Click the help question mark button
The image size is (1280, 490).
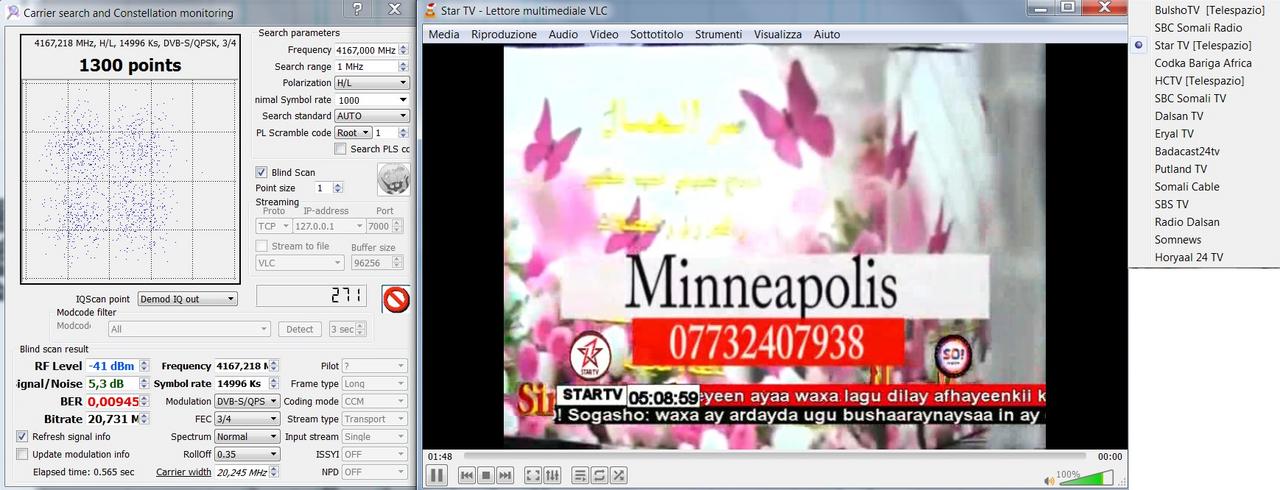[358, 10]
